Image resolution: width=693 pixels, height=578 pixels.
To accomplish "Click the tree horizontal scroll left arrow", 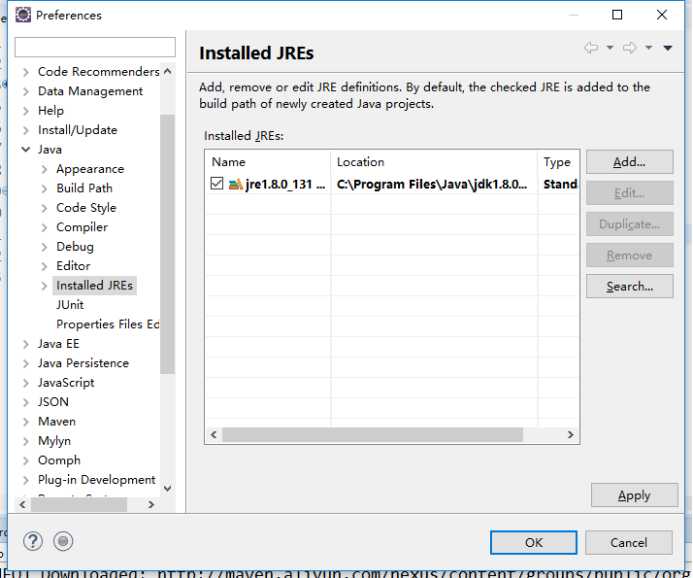I will 23,504.
